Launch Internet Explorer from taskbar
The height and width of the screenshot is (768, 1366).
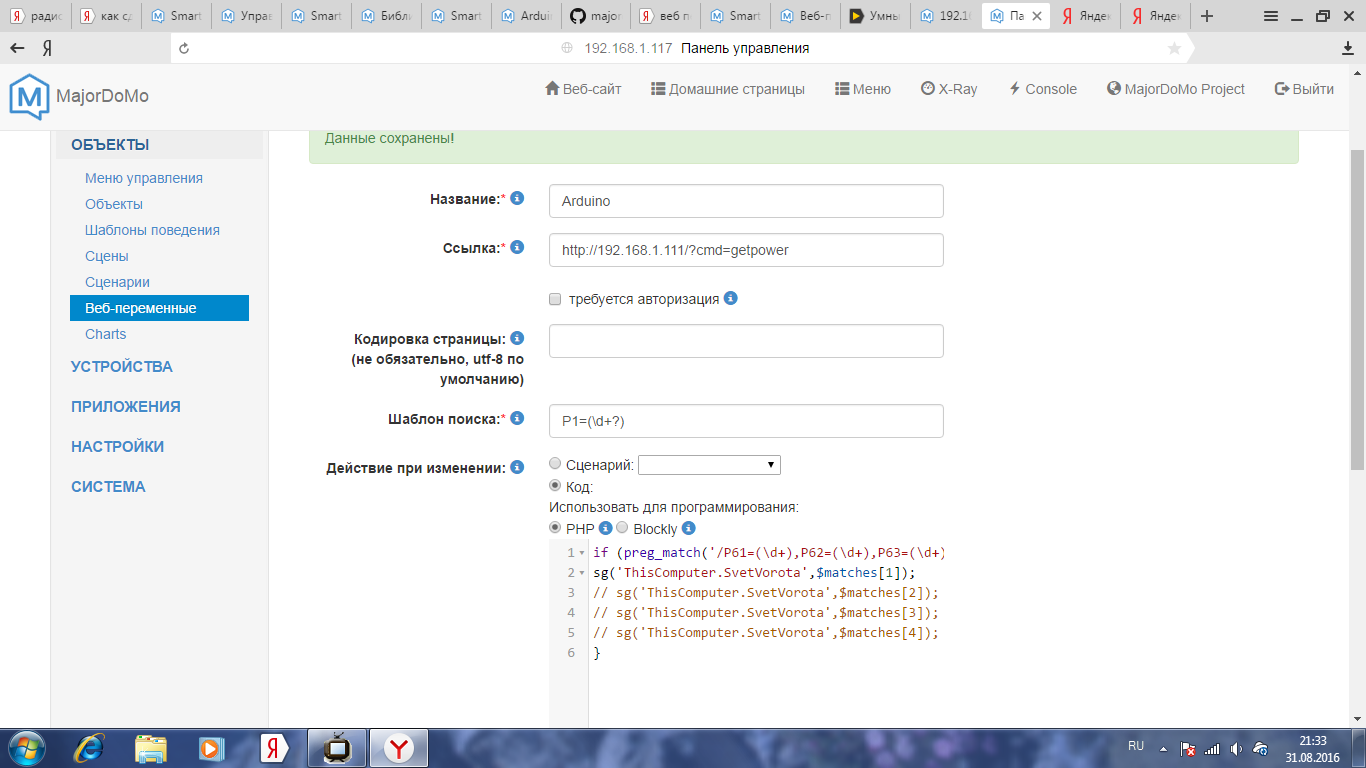point(91,747)
